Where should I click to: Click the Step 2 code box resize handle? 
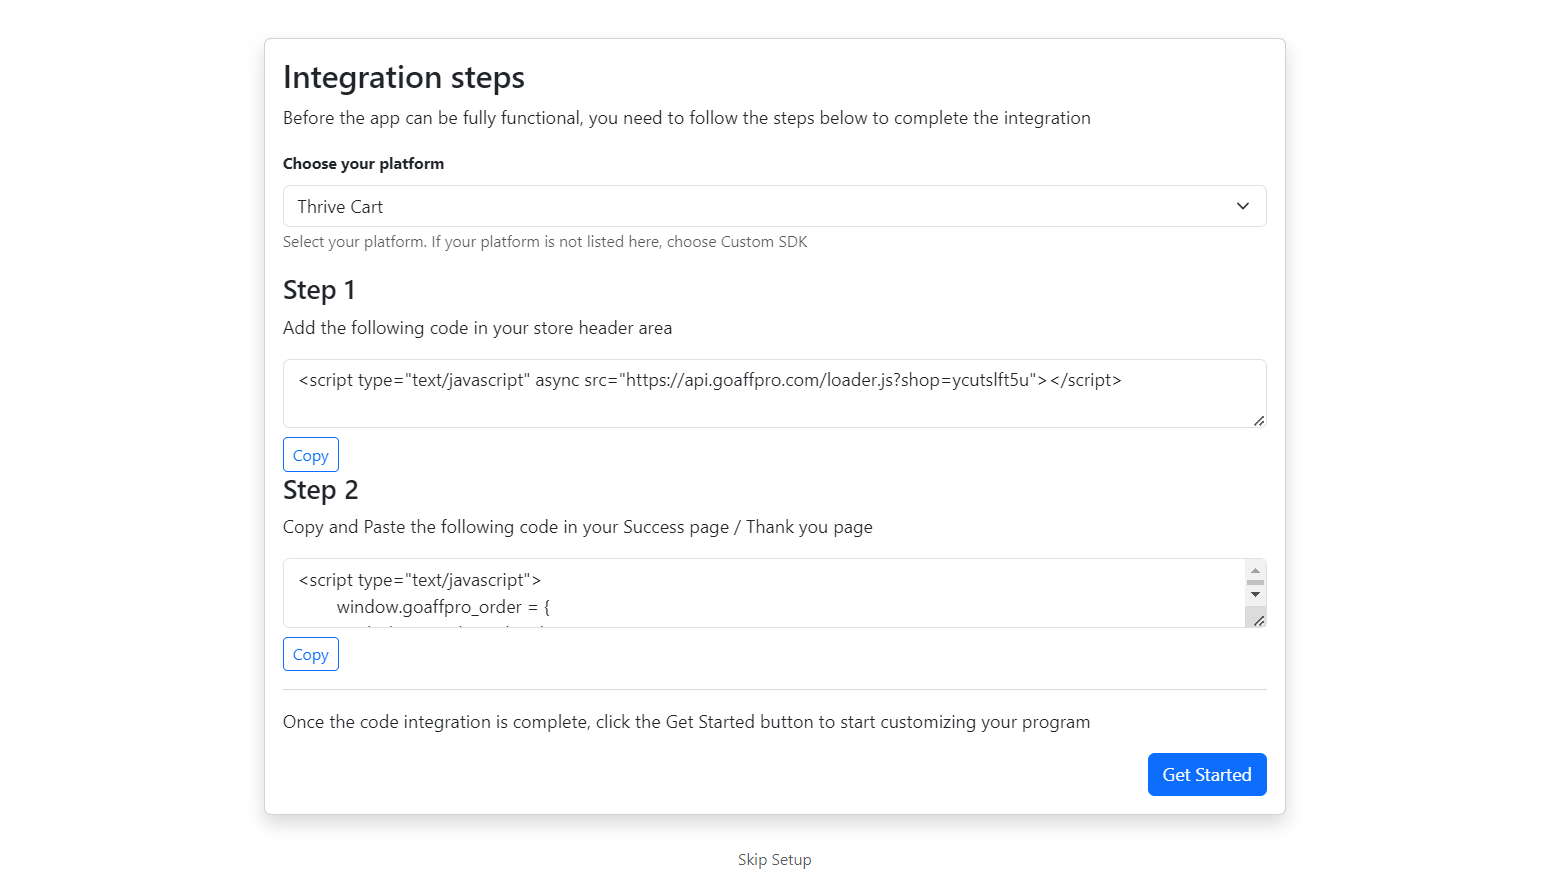pyautogui.click(x=1258, y=620)
